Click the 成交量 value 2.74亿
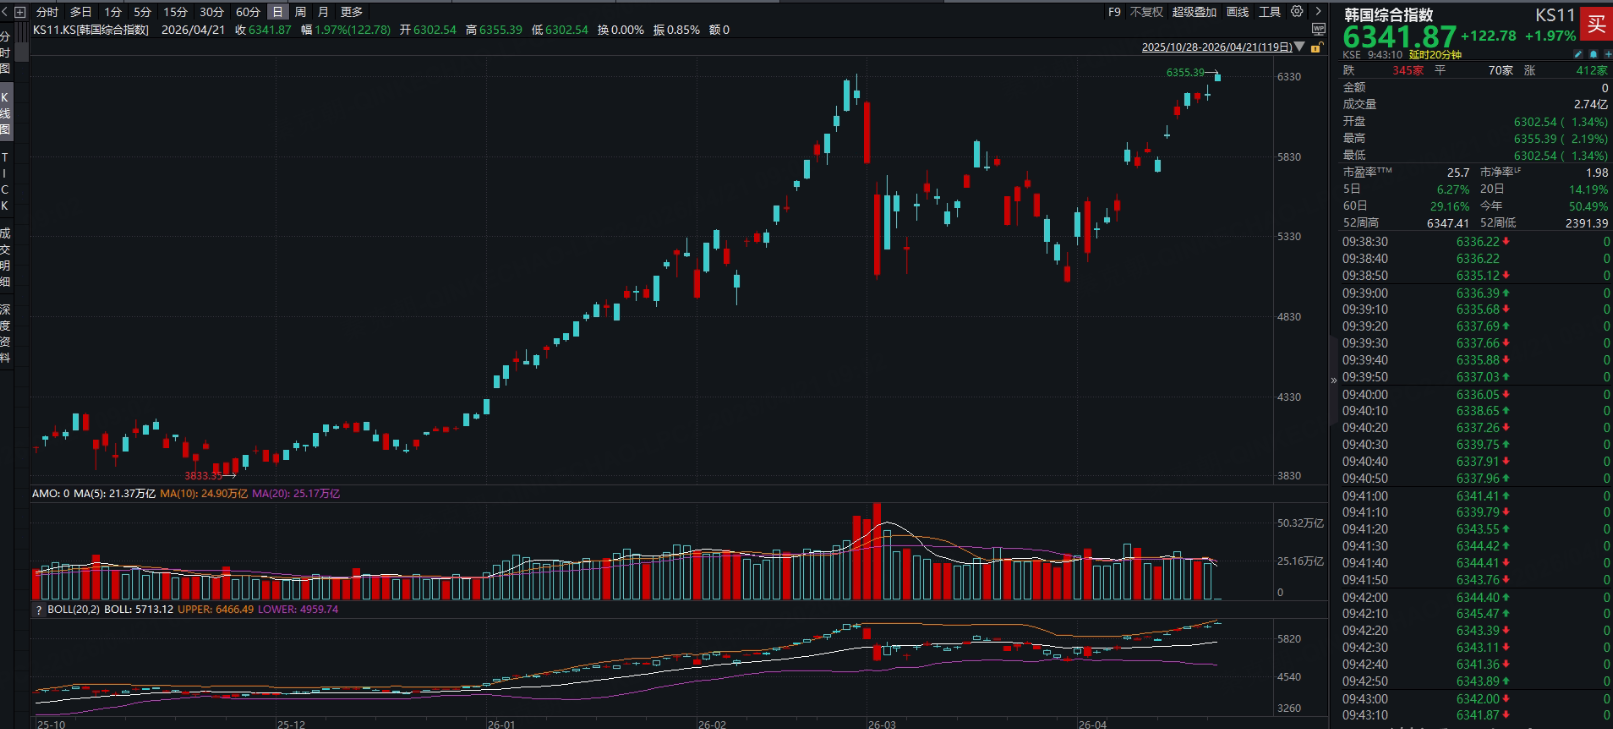The height and width of the screenshot is (729, 1613). click(1591, 105)
